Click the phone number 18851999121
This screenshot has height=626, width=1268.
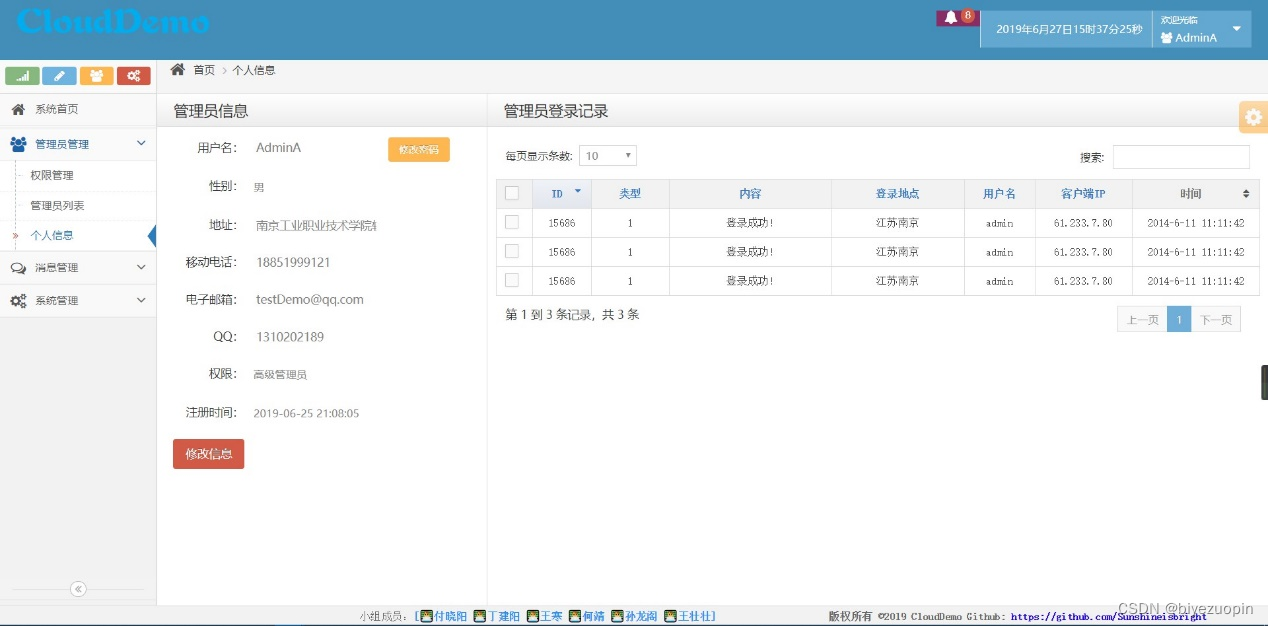[x=293, y=262]
